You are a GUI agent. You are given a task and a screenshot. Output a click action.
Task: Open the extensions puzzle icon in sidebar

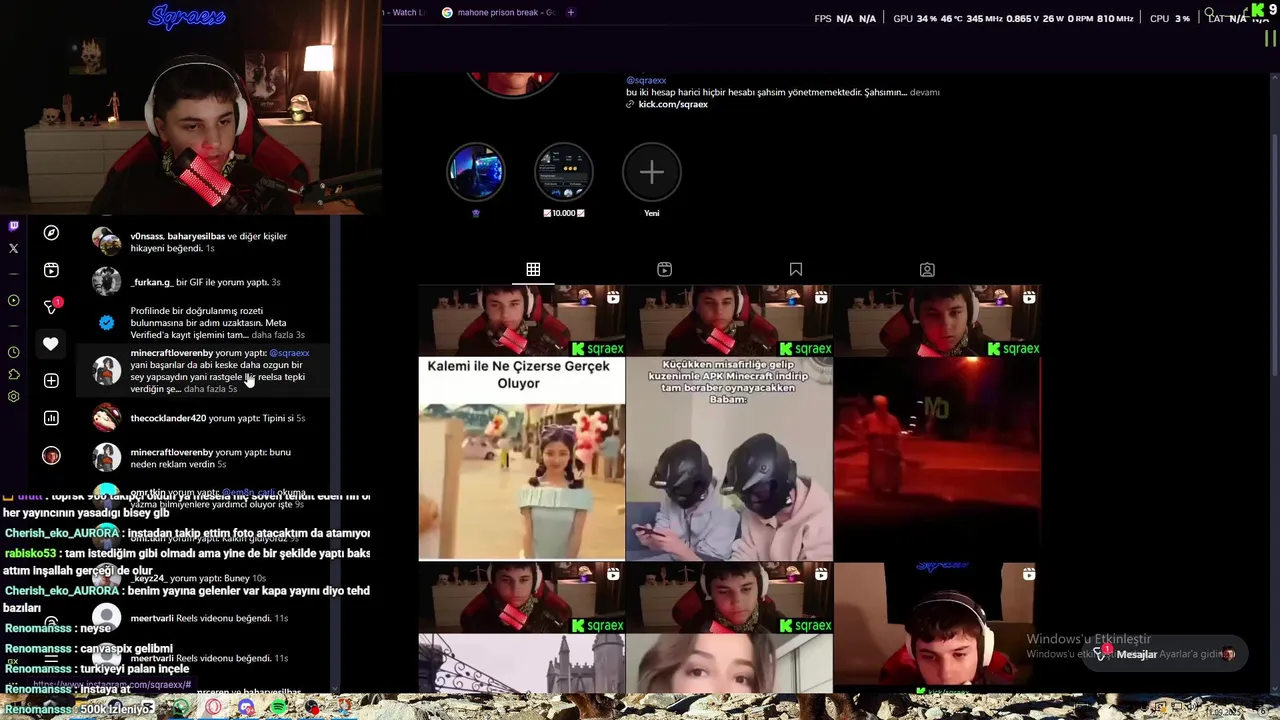point(13,374)
